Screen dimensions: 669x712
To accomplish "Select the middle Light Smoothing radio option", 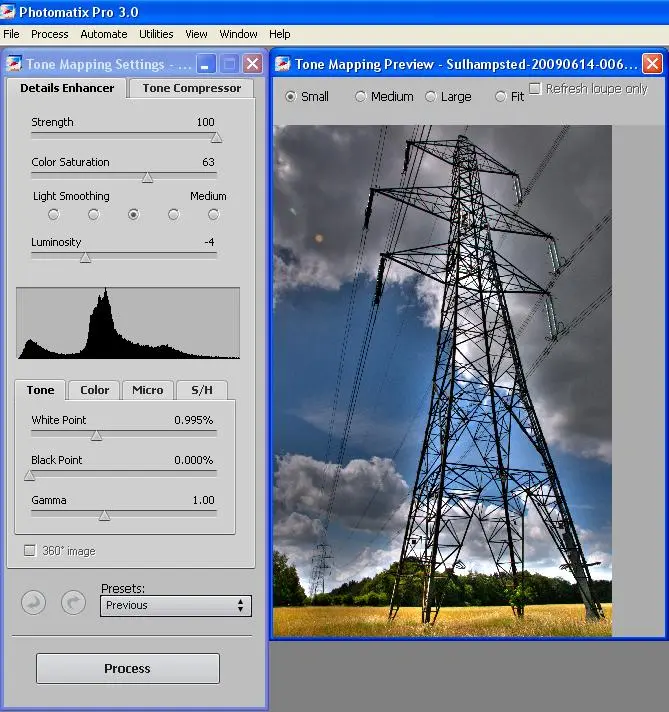I will (133, 214).
